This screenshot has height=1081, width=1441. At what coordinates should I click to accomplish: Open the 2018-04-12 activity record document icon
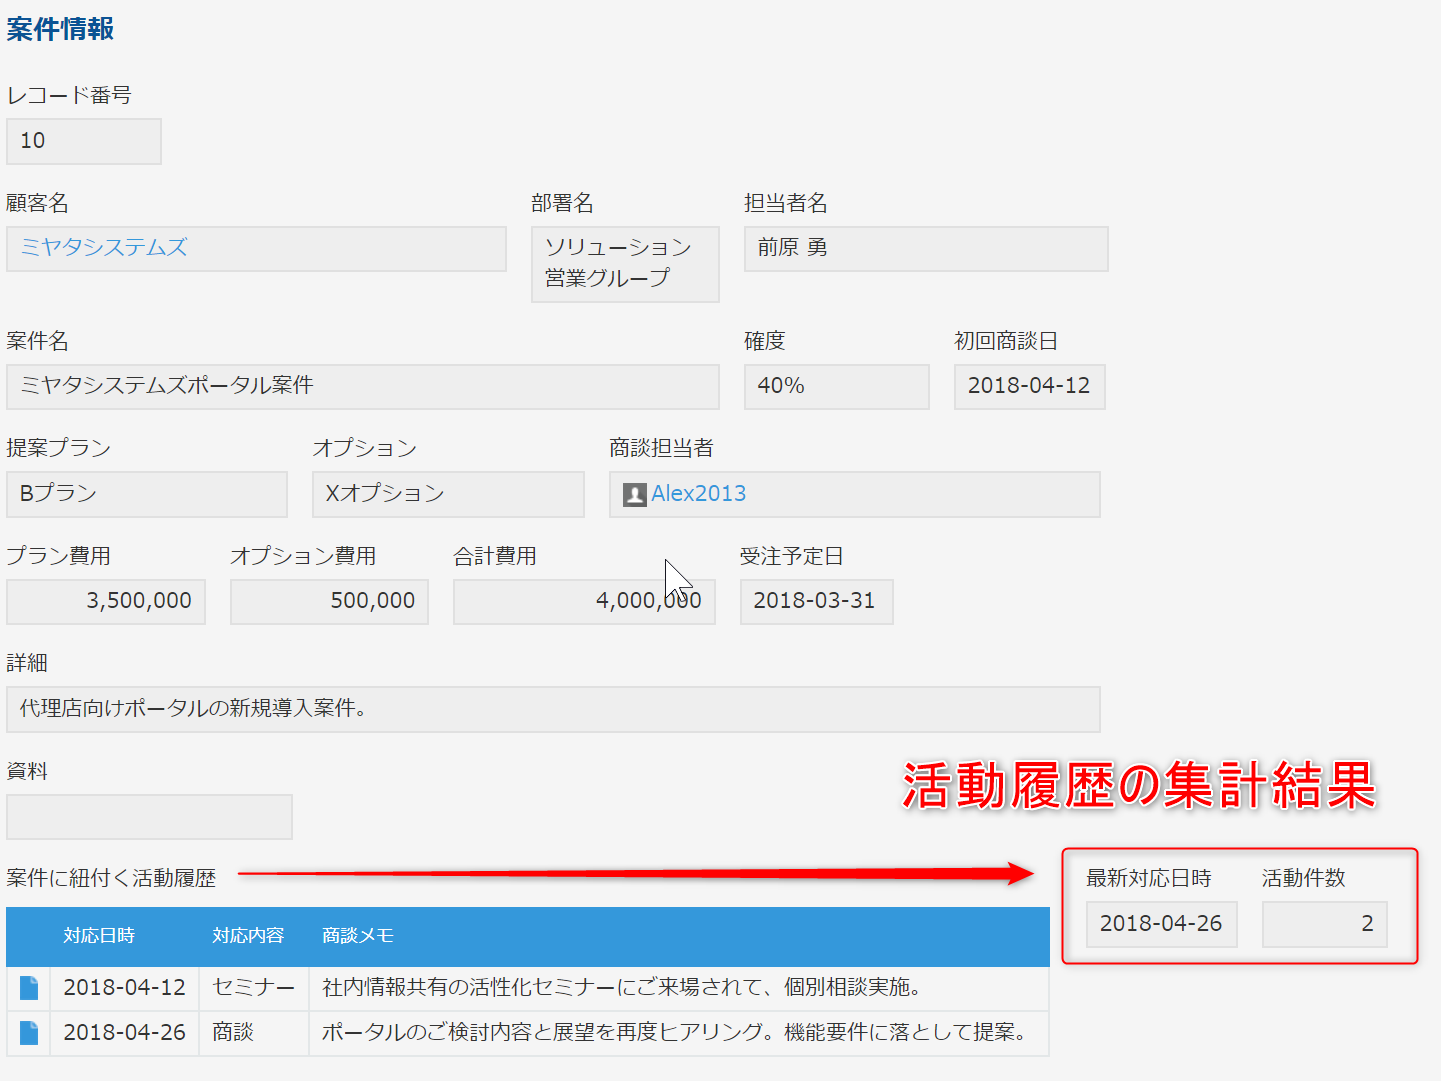coord(28,988)
